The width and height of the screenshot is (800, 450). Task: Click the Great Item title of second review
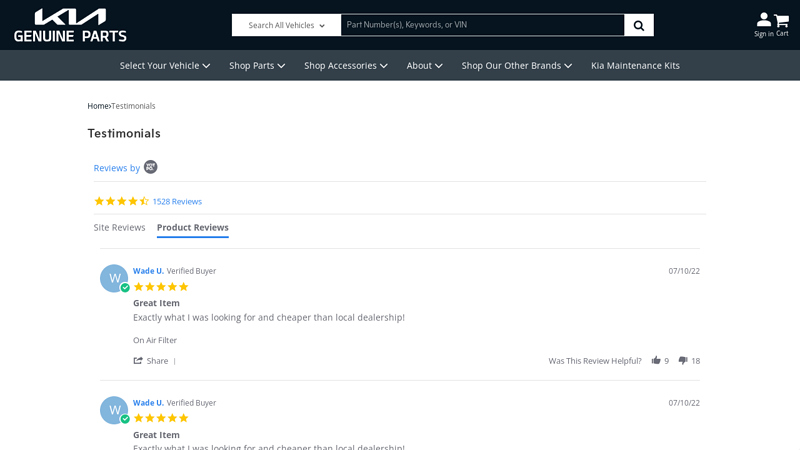[x=156, y=435]
